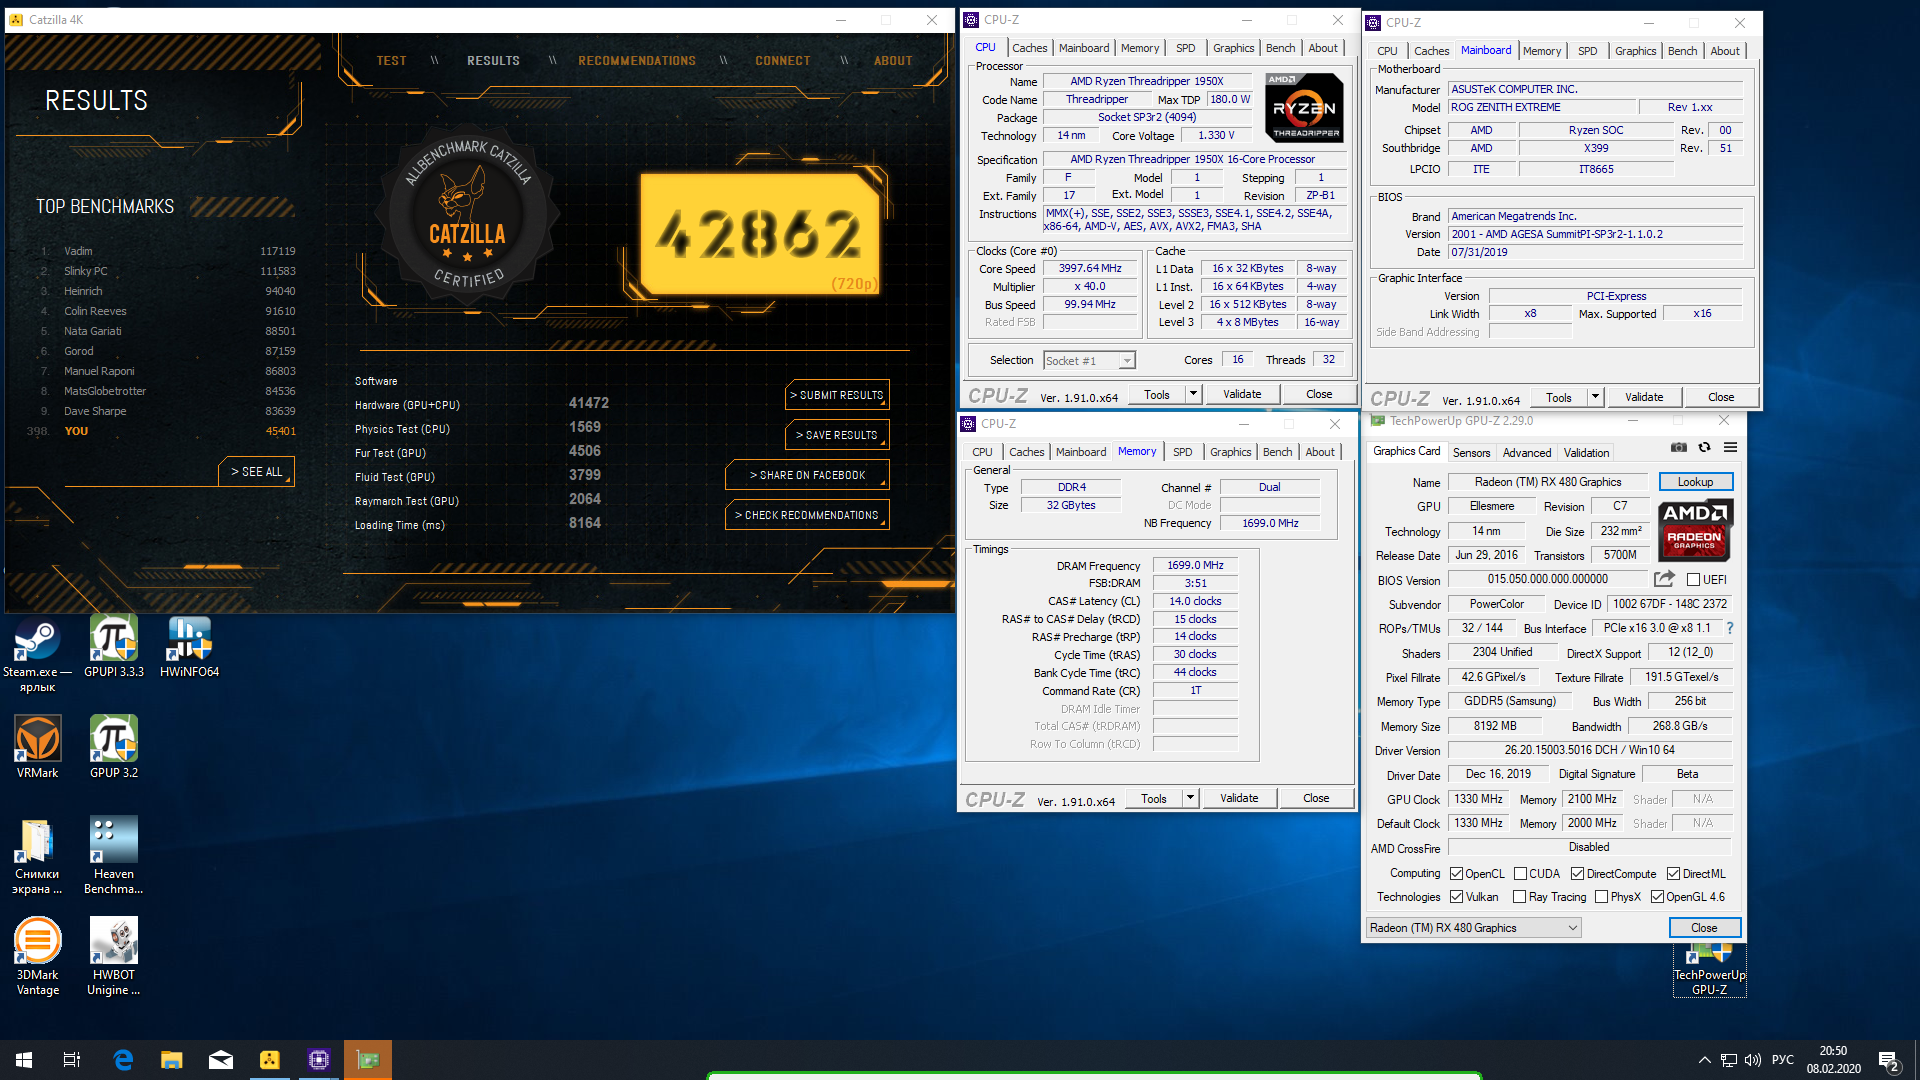Open Tools dropdown arrow in CPU-Z Memory window
This screenshot has height=1080, width=1920.
click(x=1190, y=798)
